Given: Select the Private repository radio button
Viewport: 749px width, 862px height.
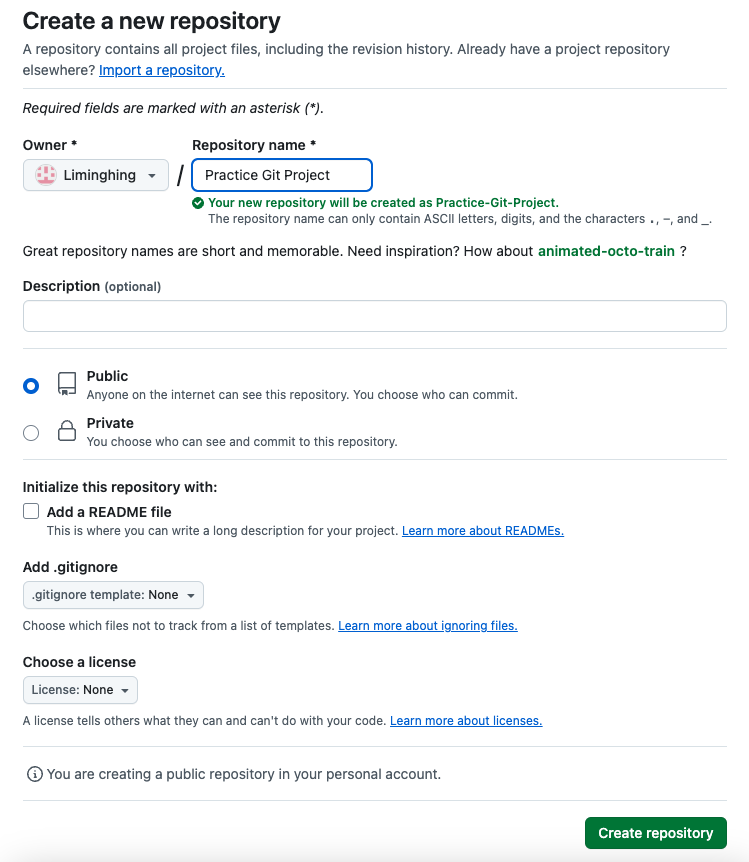Looking at the screenshot, I should pyautogui.click(x=31, y=432).
